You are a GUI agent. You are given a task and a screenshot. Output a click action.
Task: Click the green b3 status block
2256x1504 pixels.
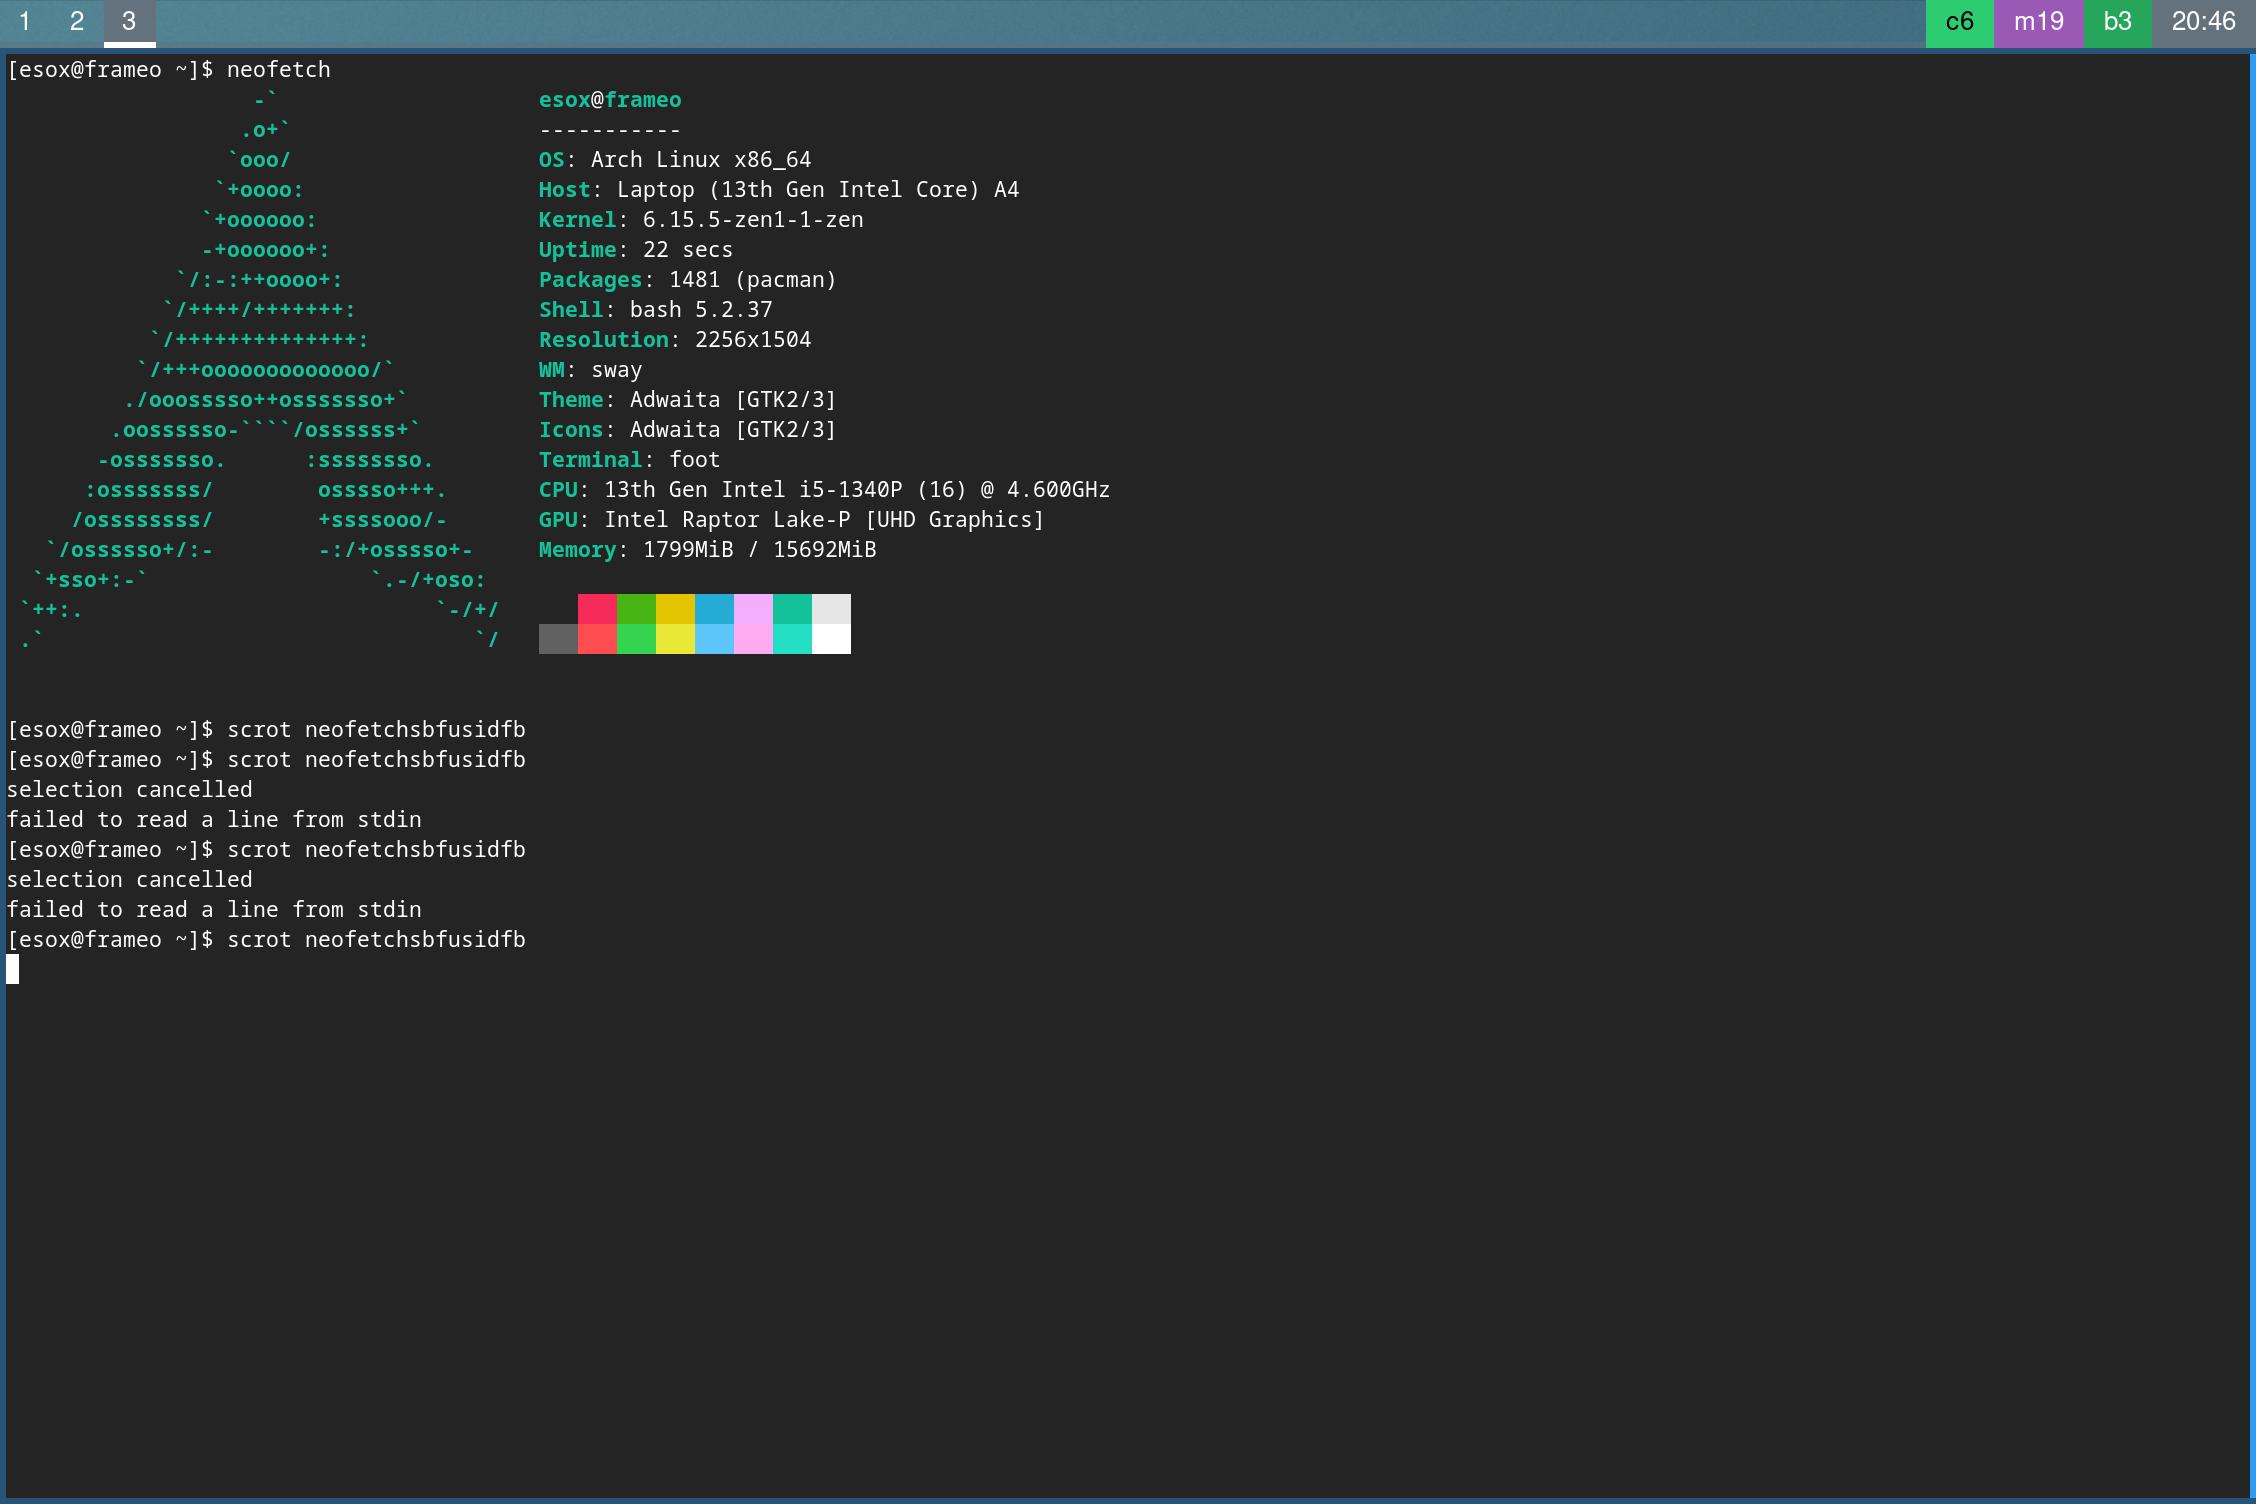2117,22
